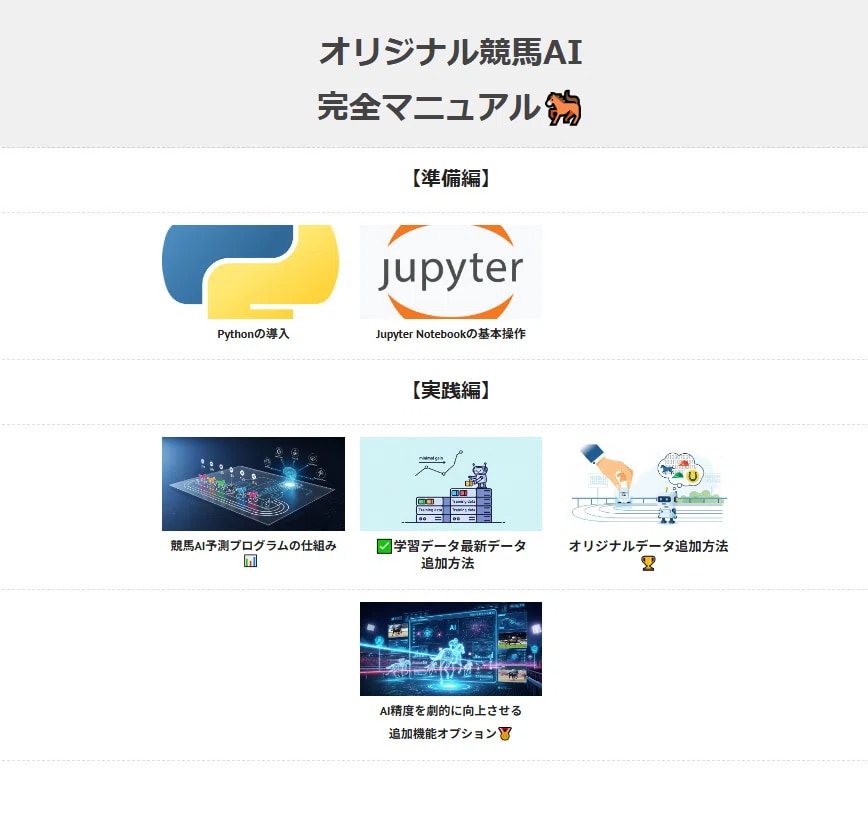Click the オリジナル競馬AI title line

tap(451, 51)
